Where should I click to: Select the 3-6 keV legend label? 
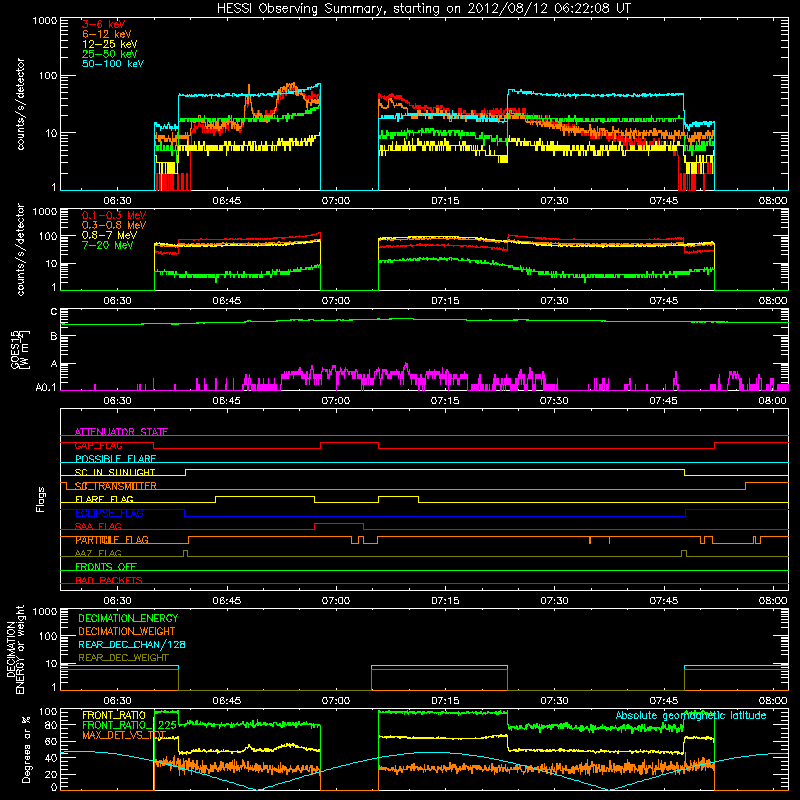103,24
